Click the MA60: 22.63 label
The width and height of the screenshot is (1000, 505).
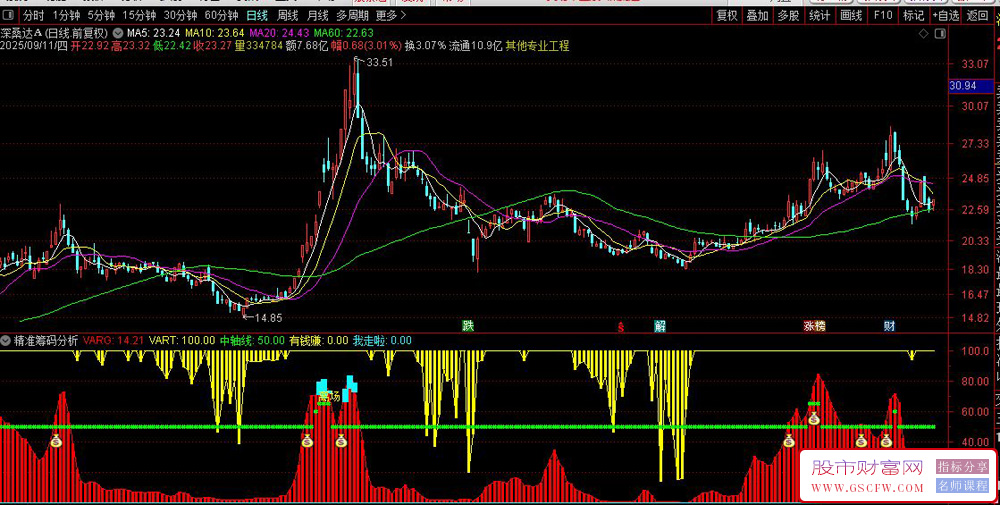pyautogui.click(x=344, y=33)
